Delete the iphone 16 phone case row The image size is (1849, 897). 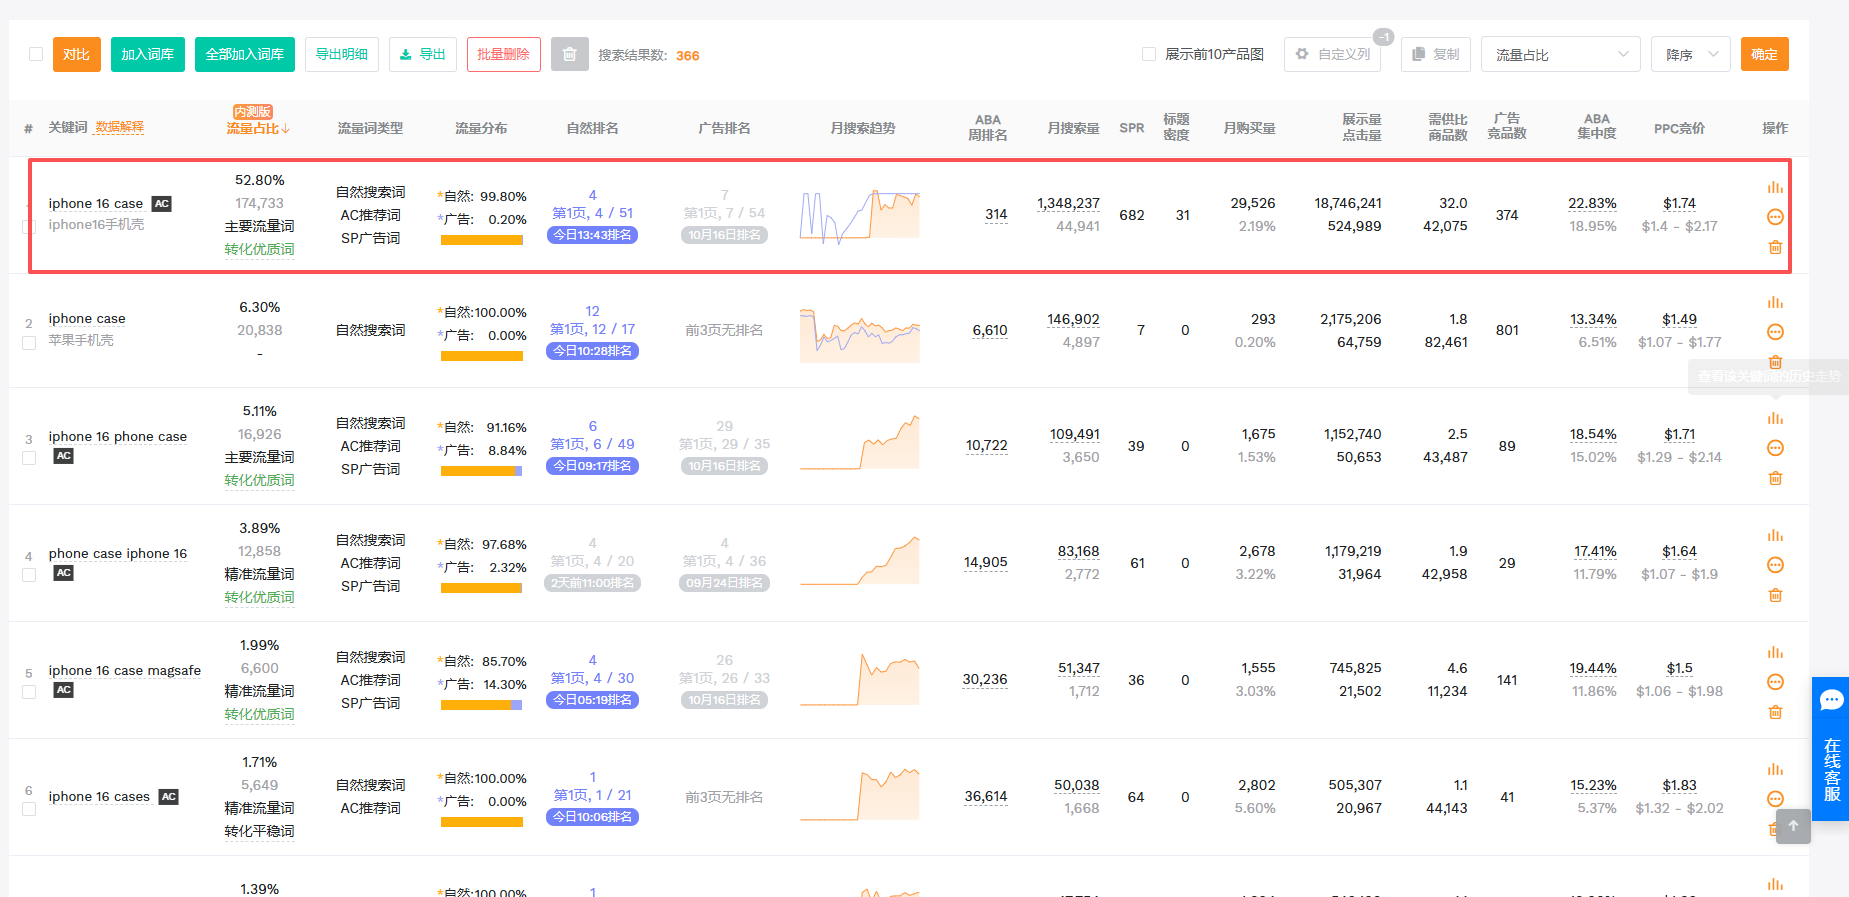(x=1775, y=478)
